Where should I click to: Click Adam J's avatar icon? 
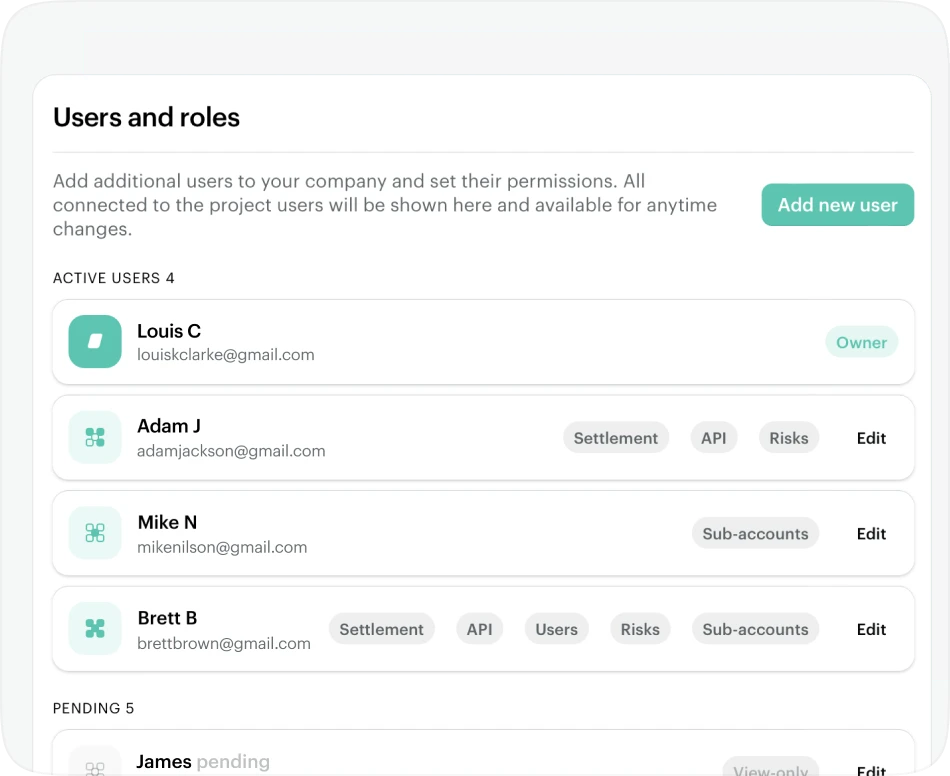95,437
